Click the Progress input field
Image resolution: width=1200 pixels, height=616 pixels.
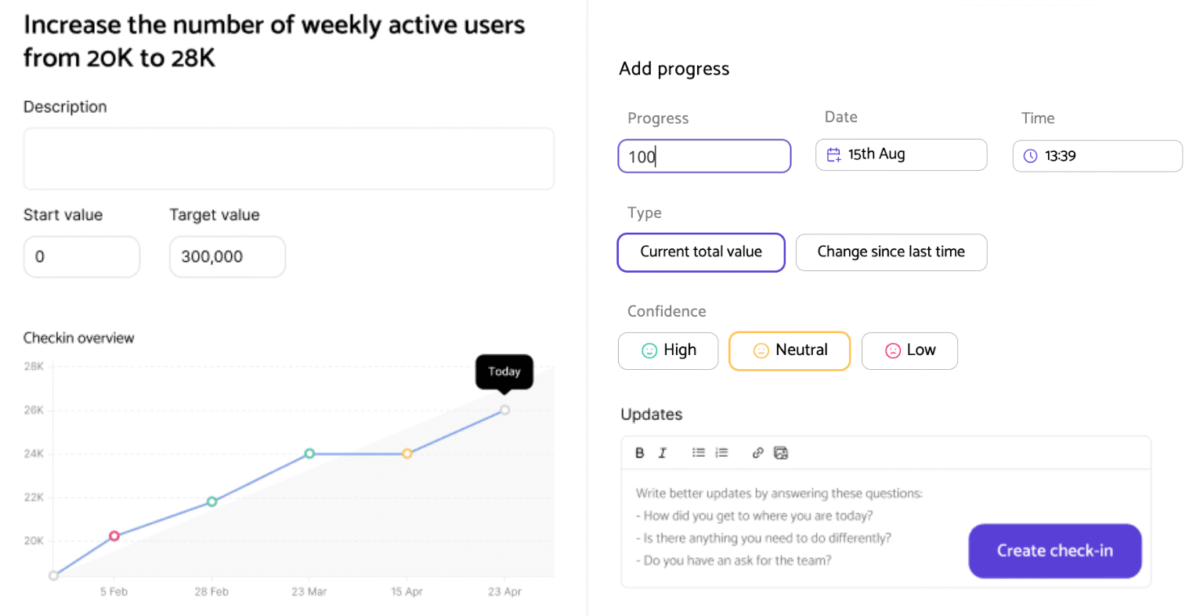tap(704, 156)
